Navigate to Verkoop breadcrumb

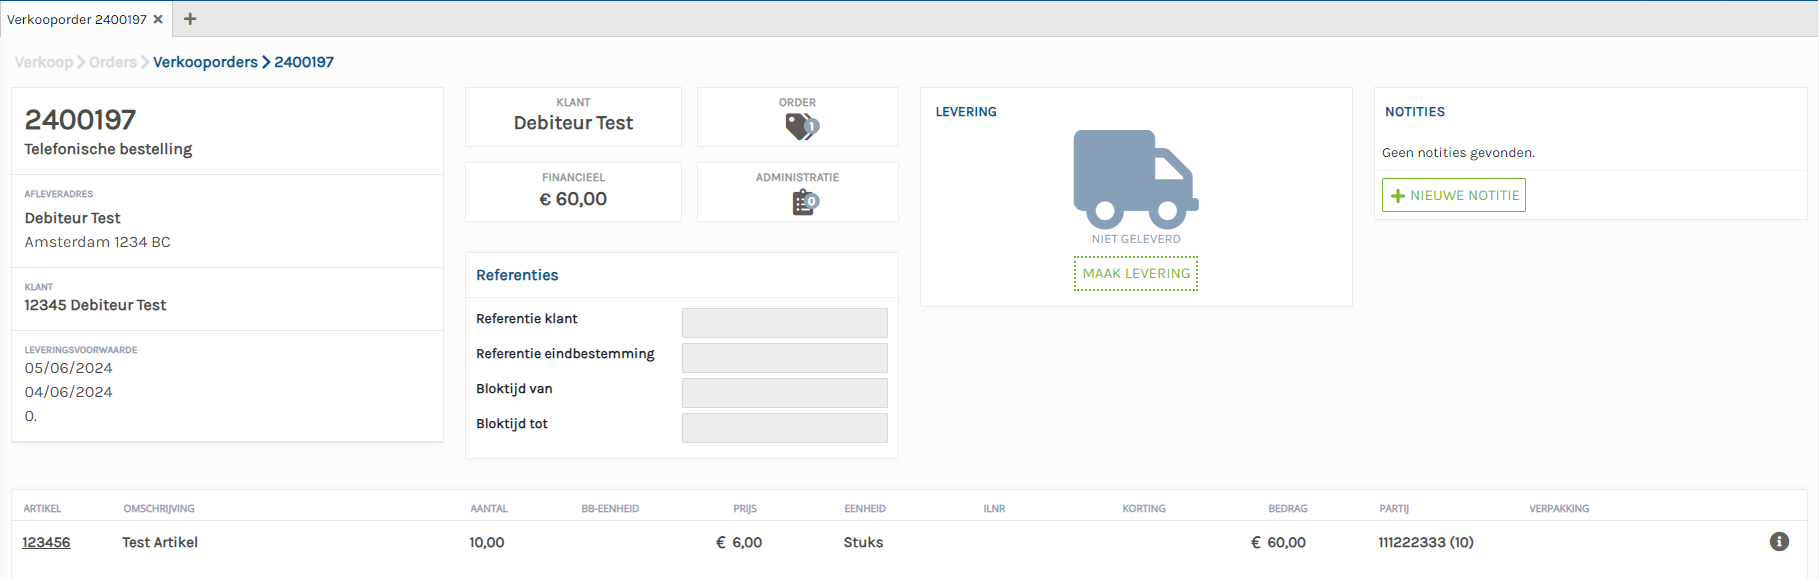coord(43,62)
